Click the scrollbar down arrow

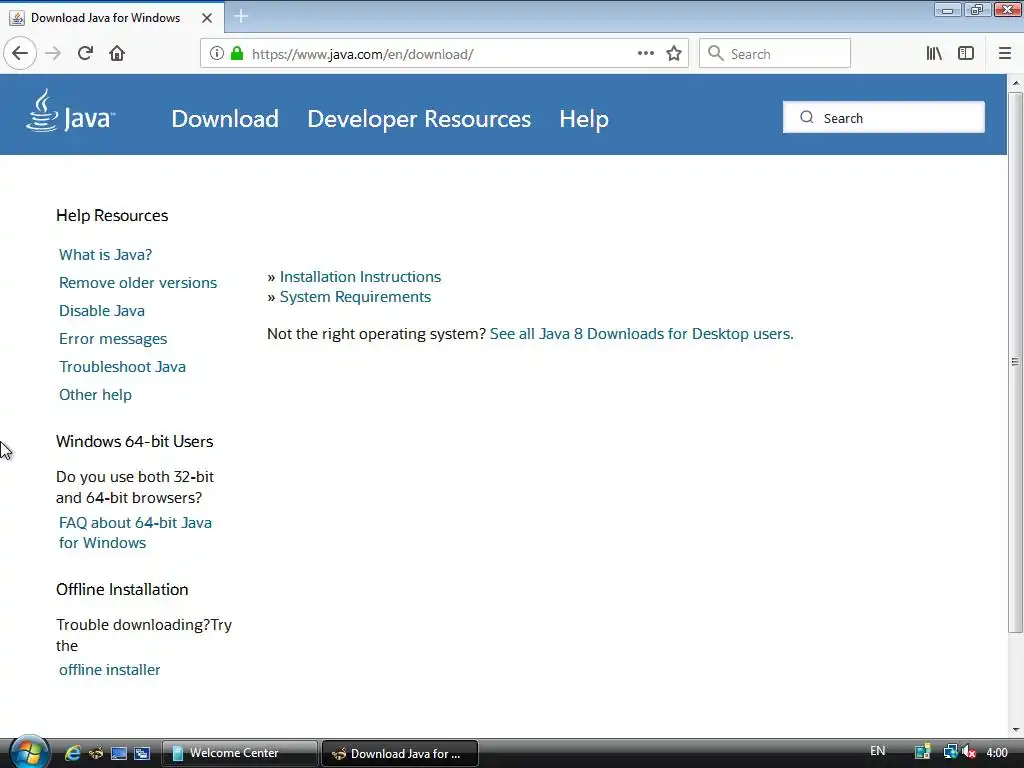click(x=1016, y=730)
